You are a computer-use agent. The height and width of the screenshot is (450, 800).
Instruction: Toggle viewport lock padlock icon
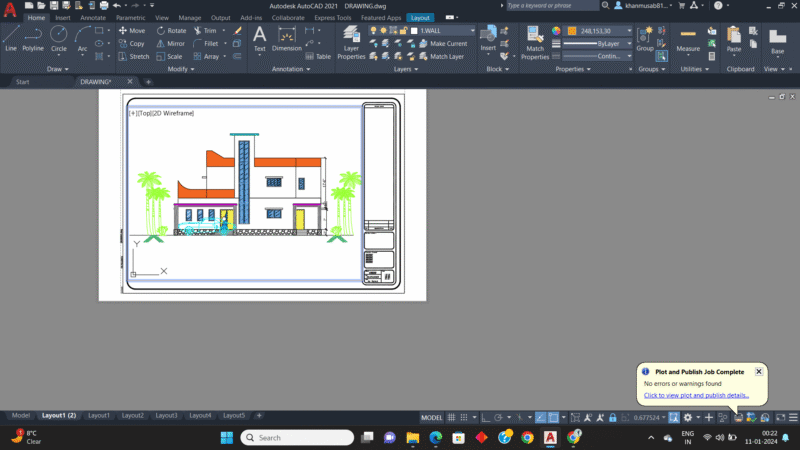(613, 417)
